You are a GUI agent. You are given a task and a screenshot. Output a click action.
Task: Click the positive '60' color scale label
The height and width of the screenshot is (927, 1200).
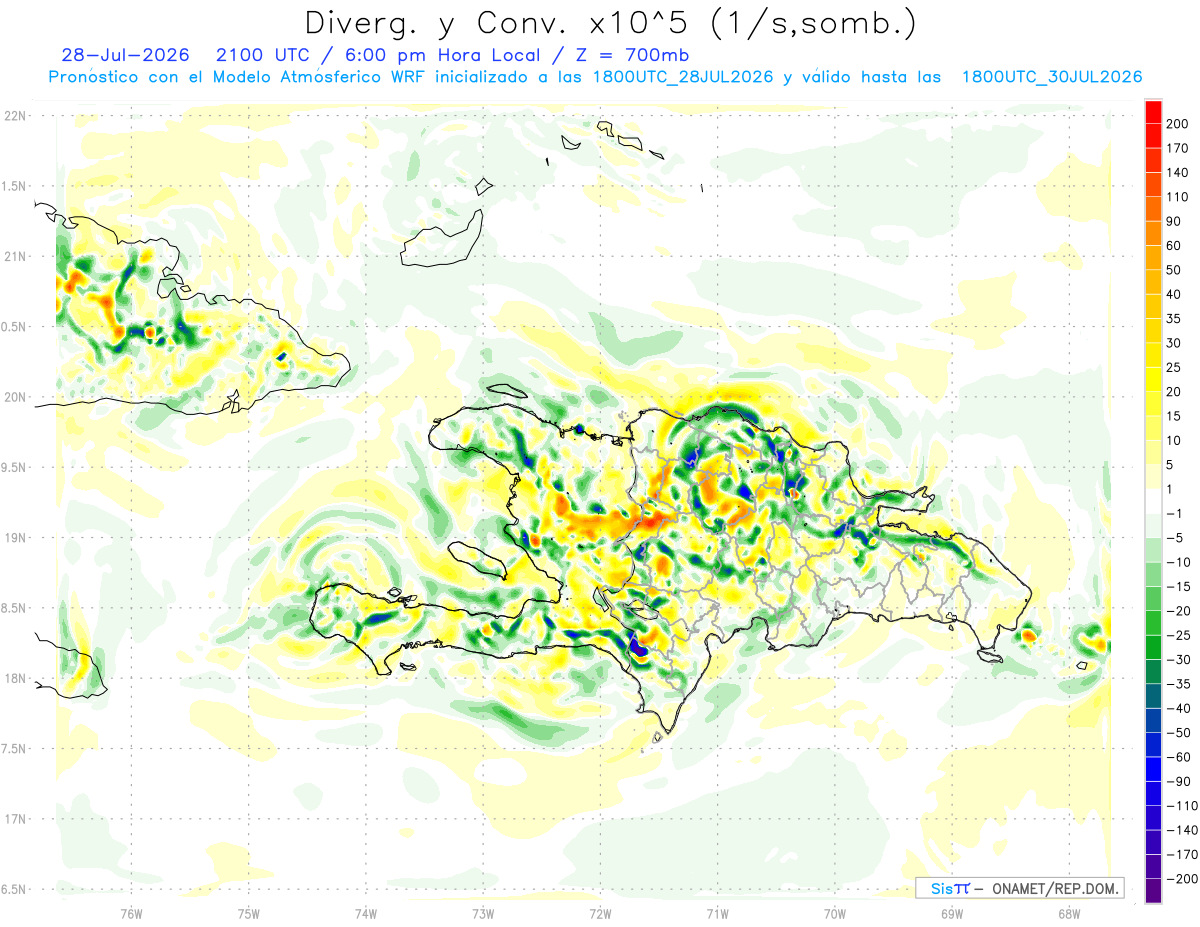coord(1174,246)
